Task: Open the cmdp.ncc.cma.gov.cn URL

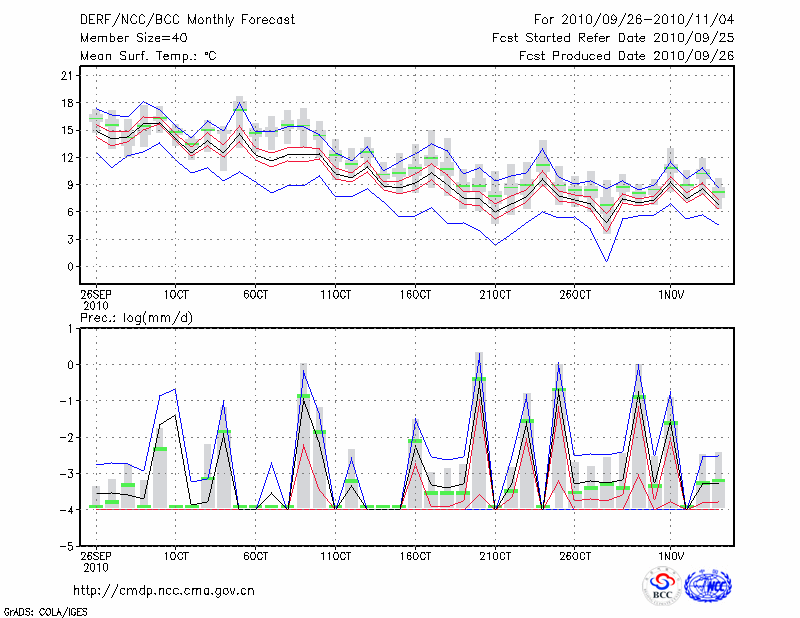Action: tap(164, 590)
